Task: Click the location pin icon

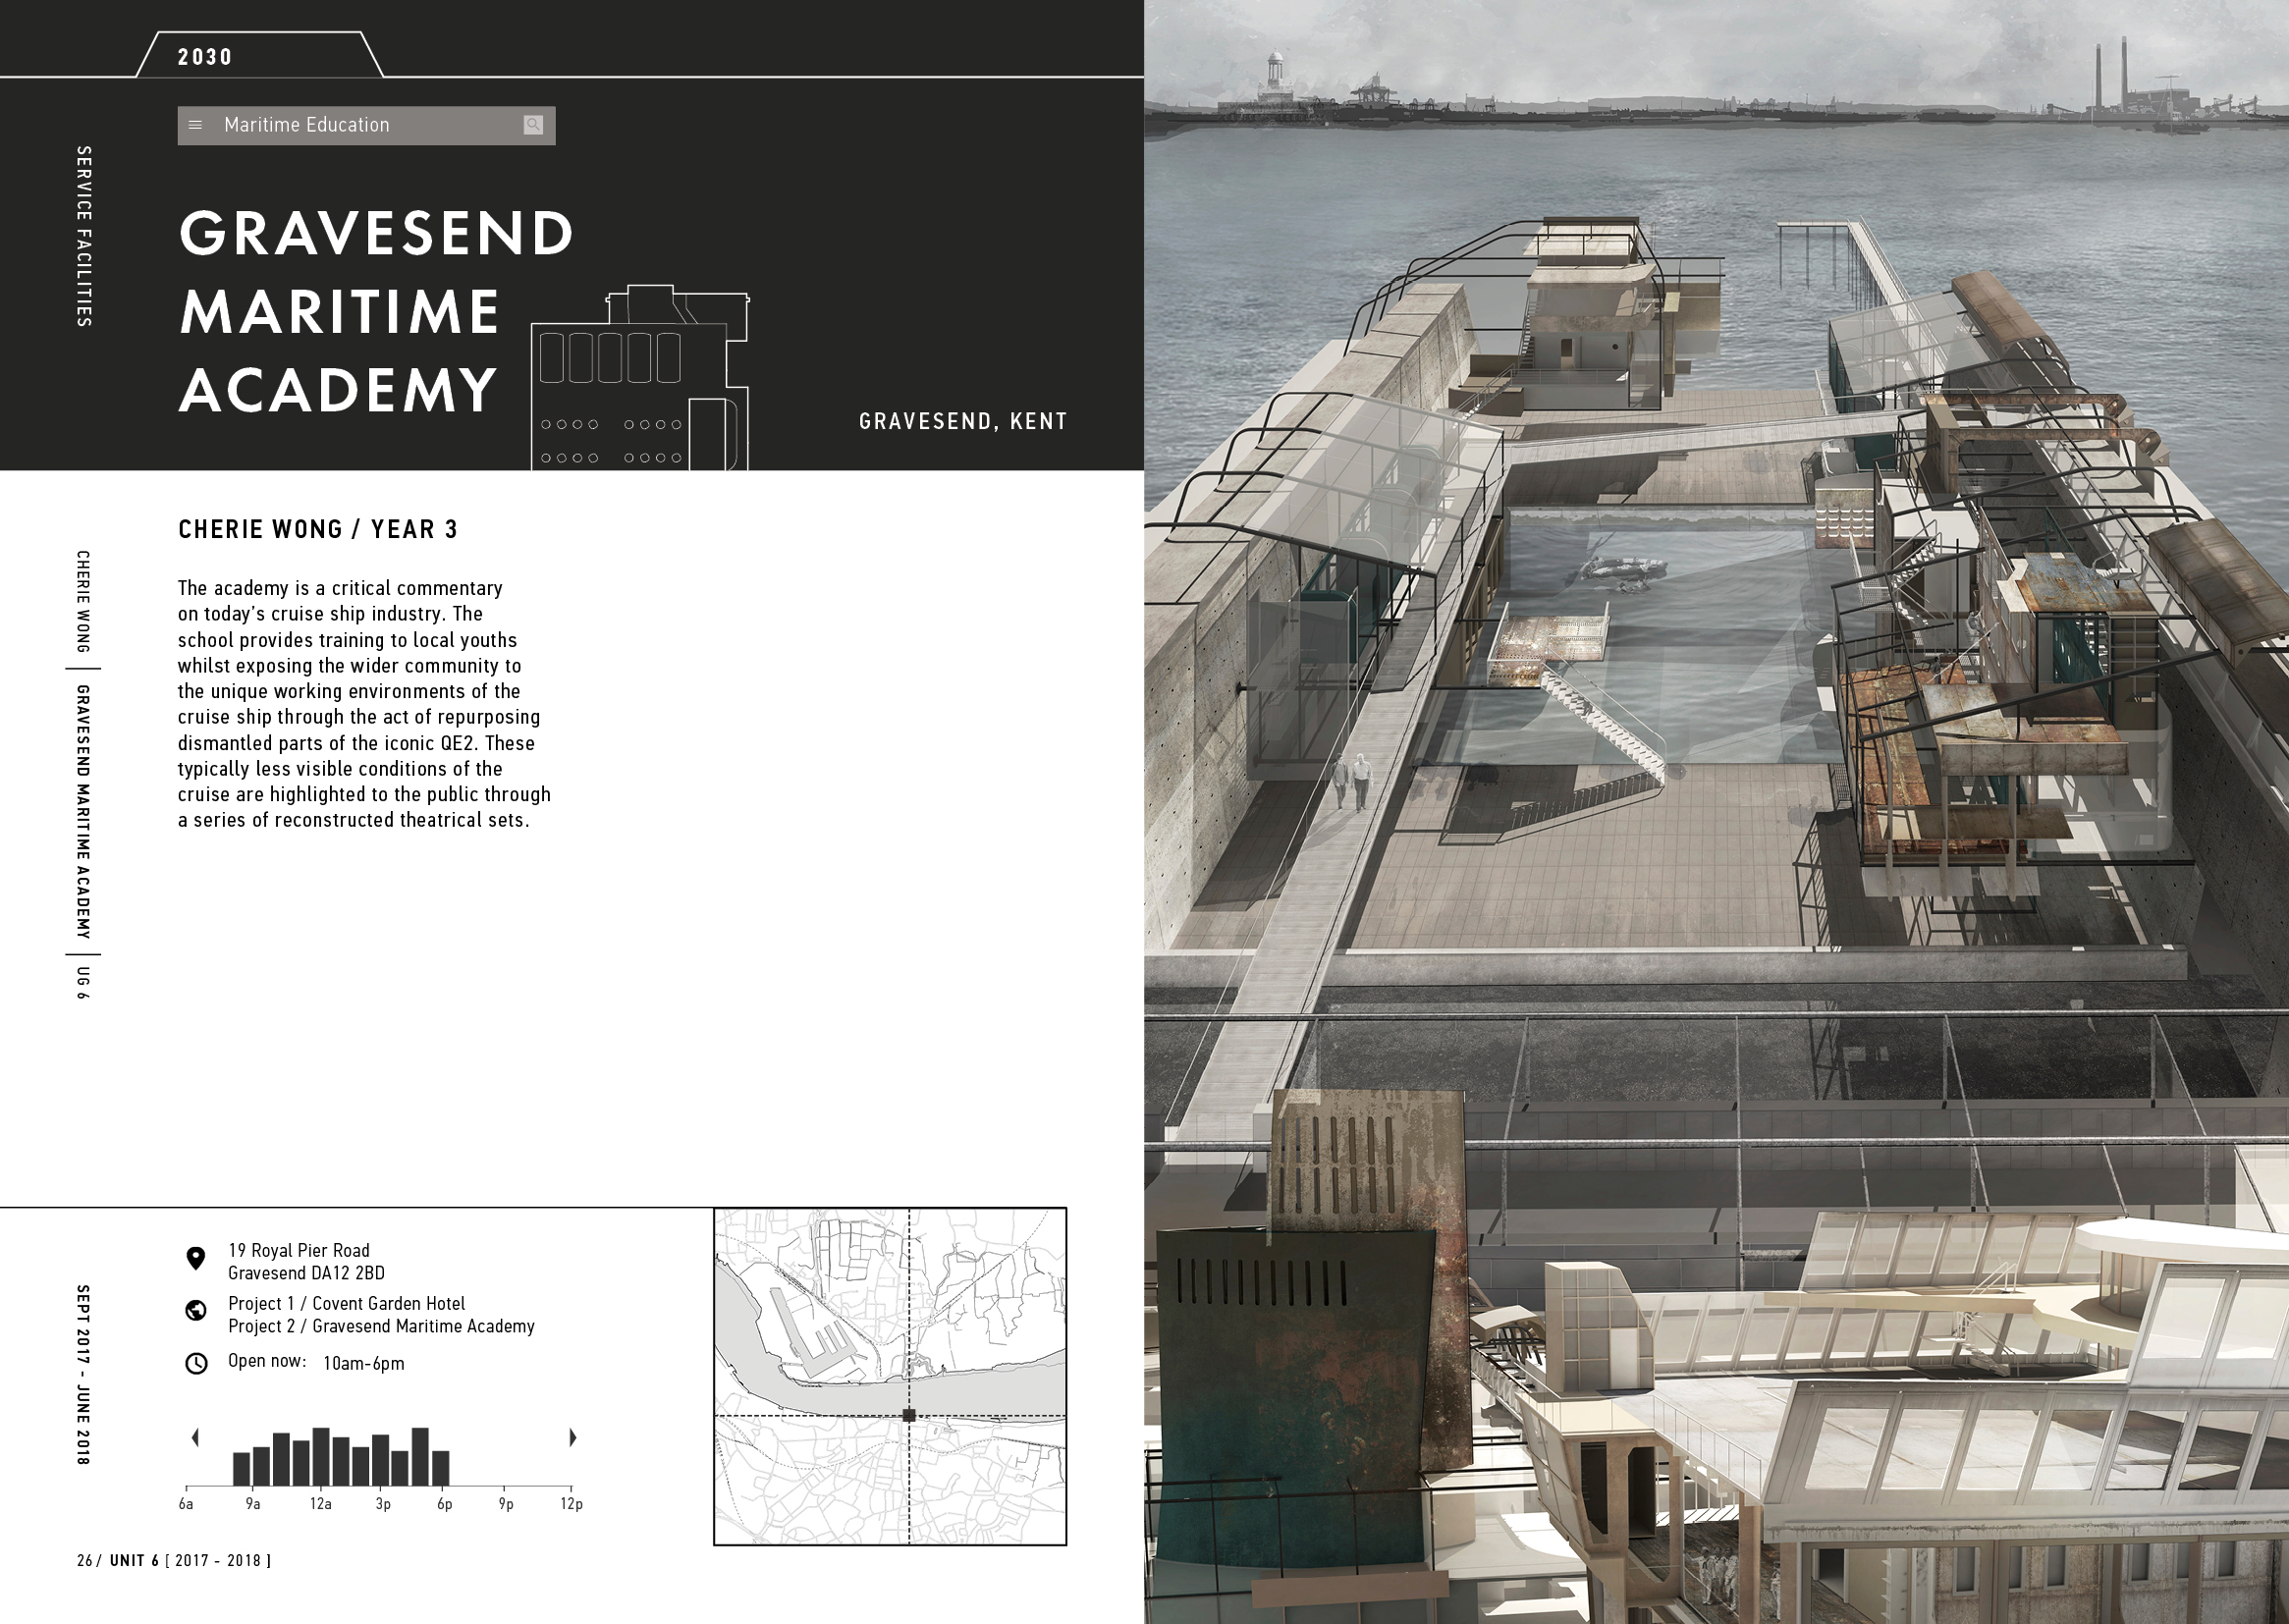Action: point(196,1258)
